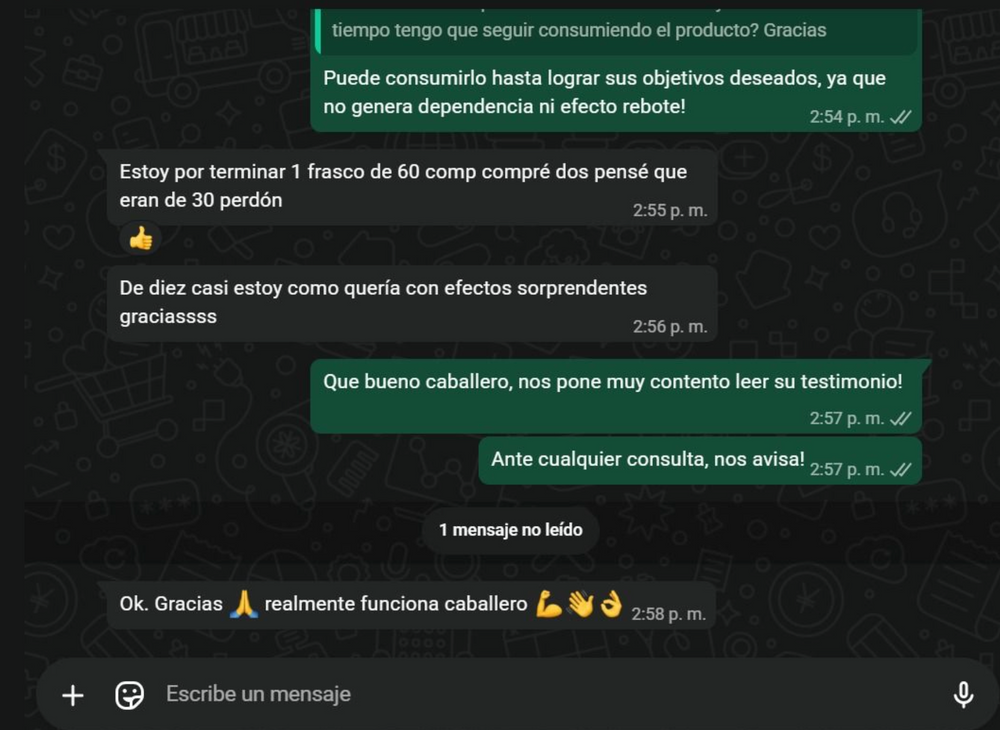Select message 'De diez casi estoy como quería'
This screenshot has width=1000, height=730.
412,303
